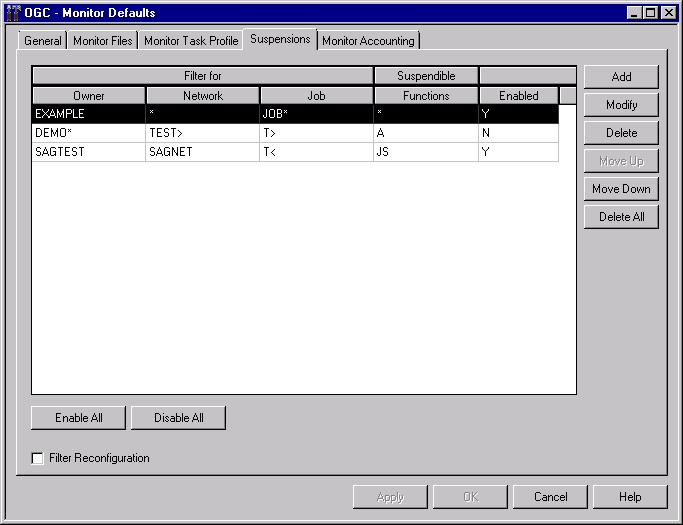Click the Help button
The height and width of the screenshot is (525, 683).
pyautogui.click(x=630, y=497)
